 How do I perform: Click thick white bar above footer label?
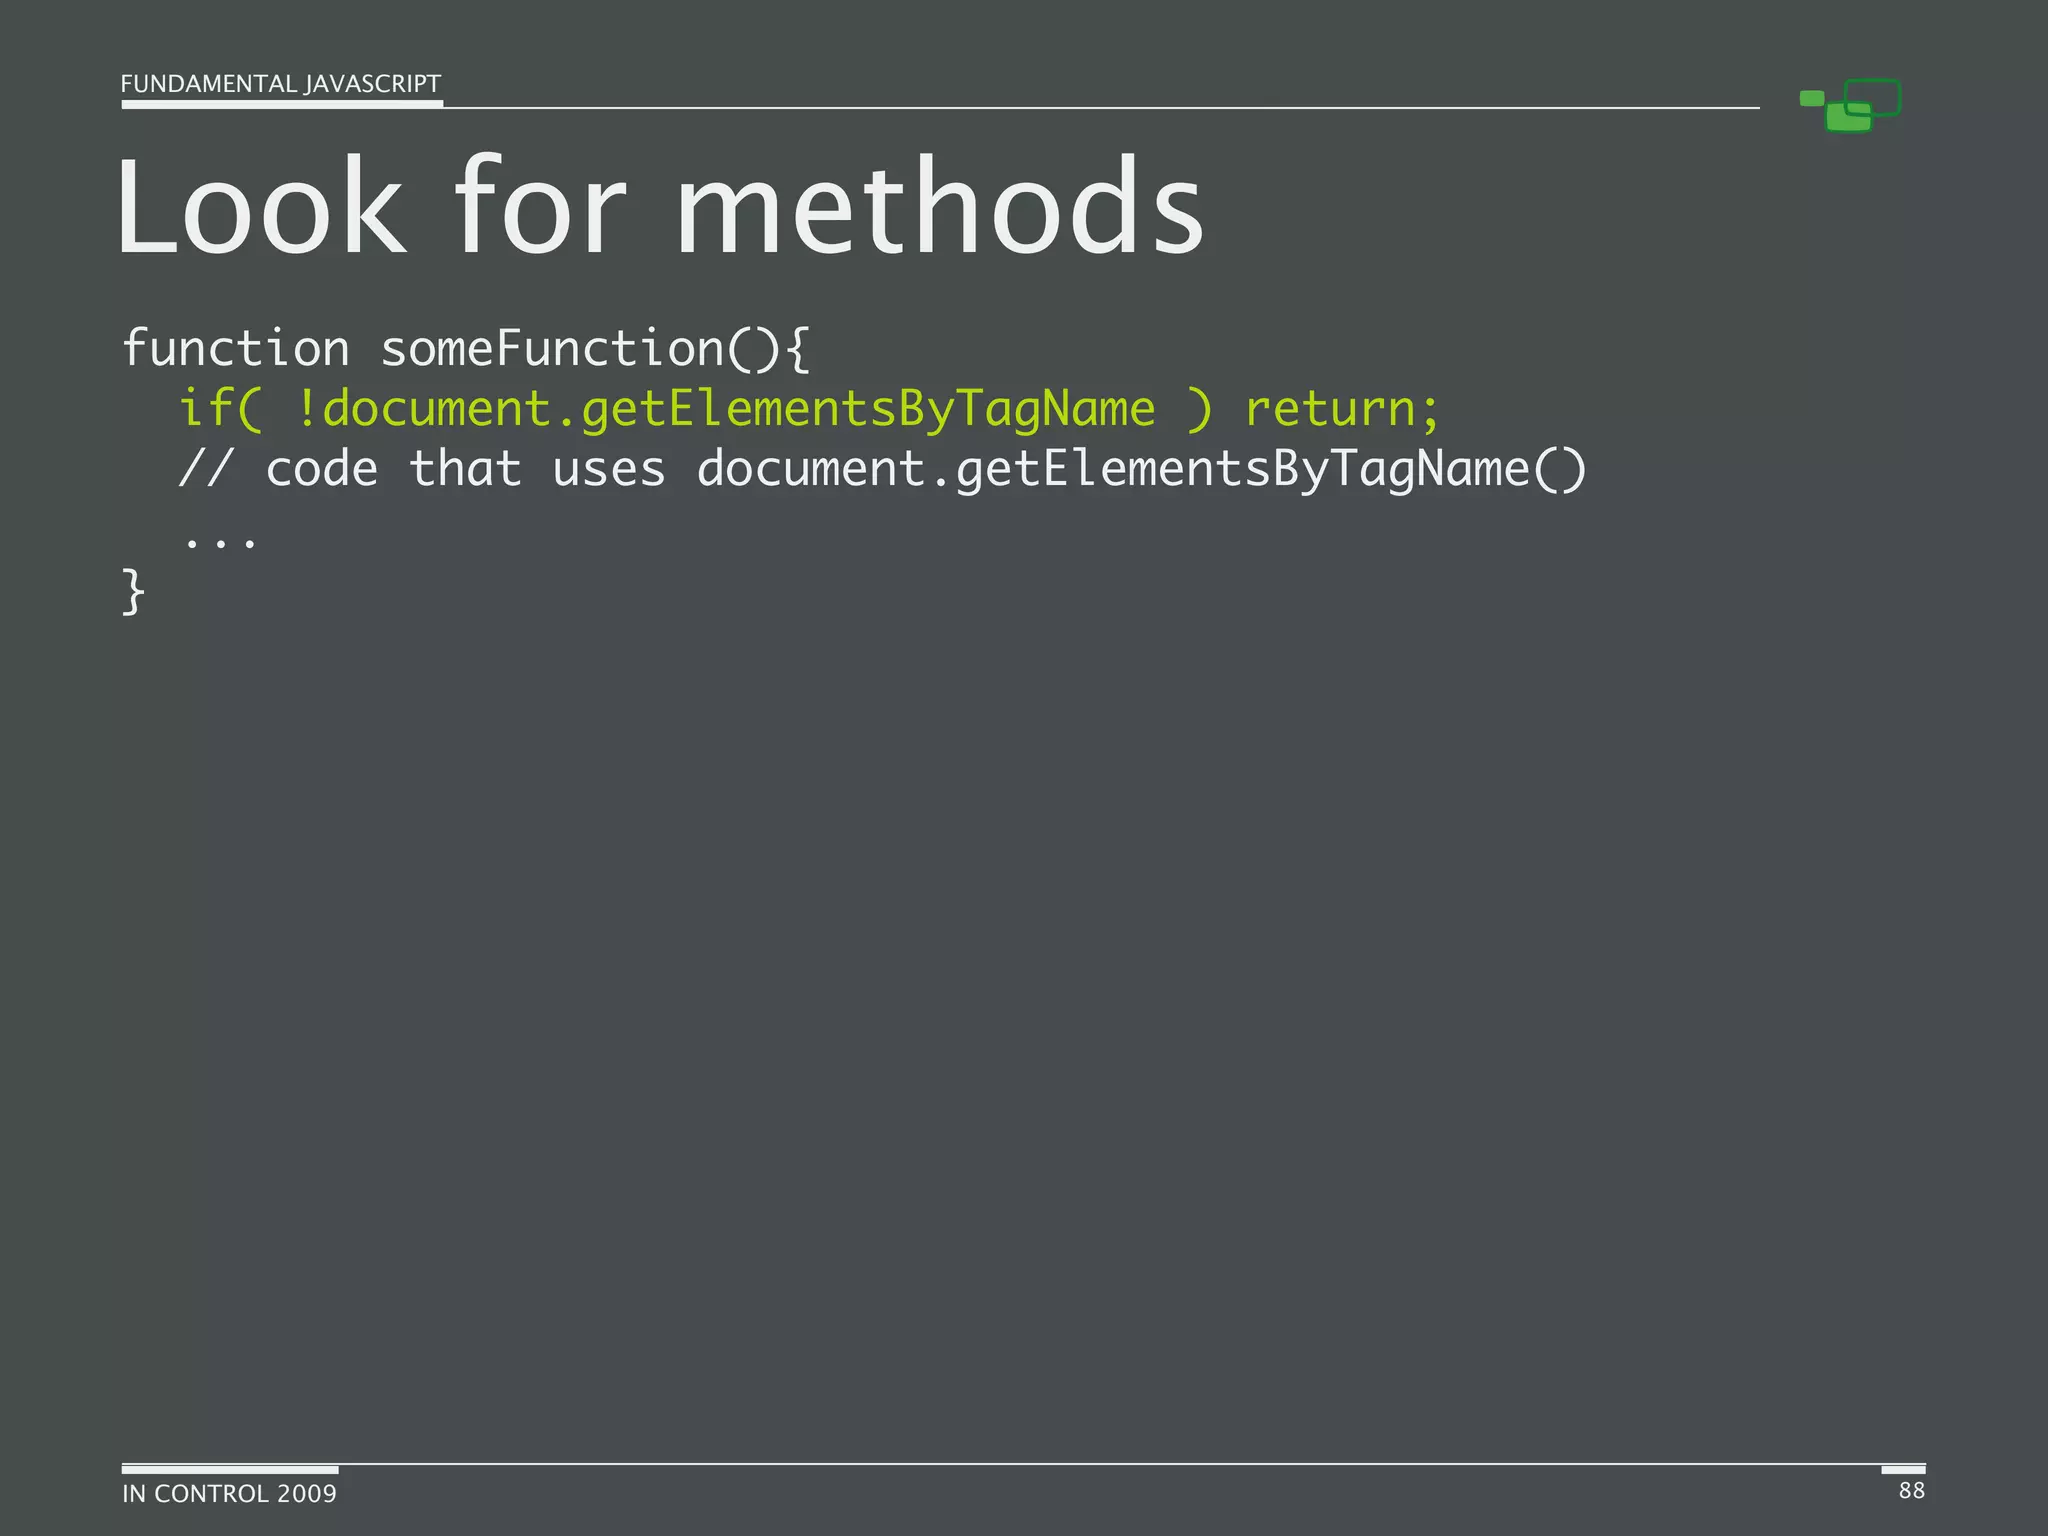click(229, 1470)
